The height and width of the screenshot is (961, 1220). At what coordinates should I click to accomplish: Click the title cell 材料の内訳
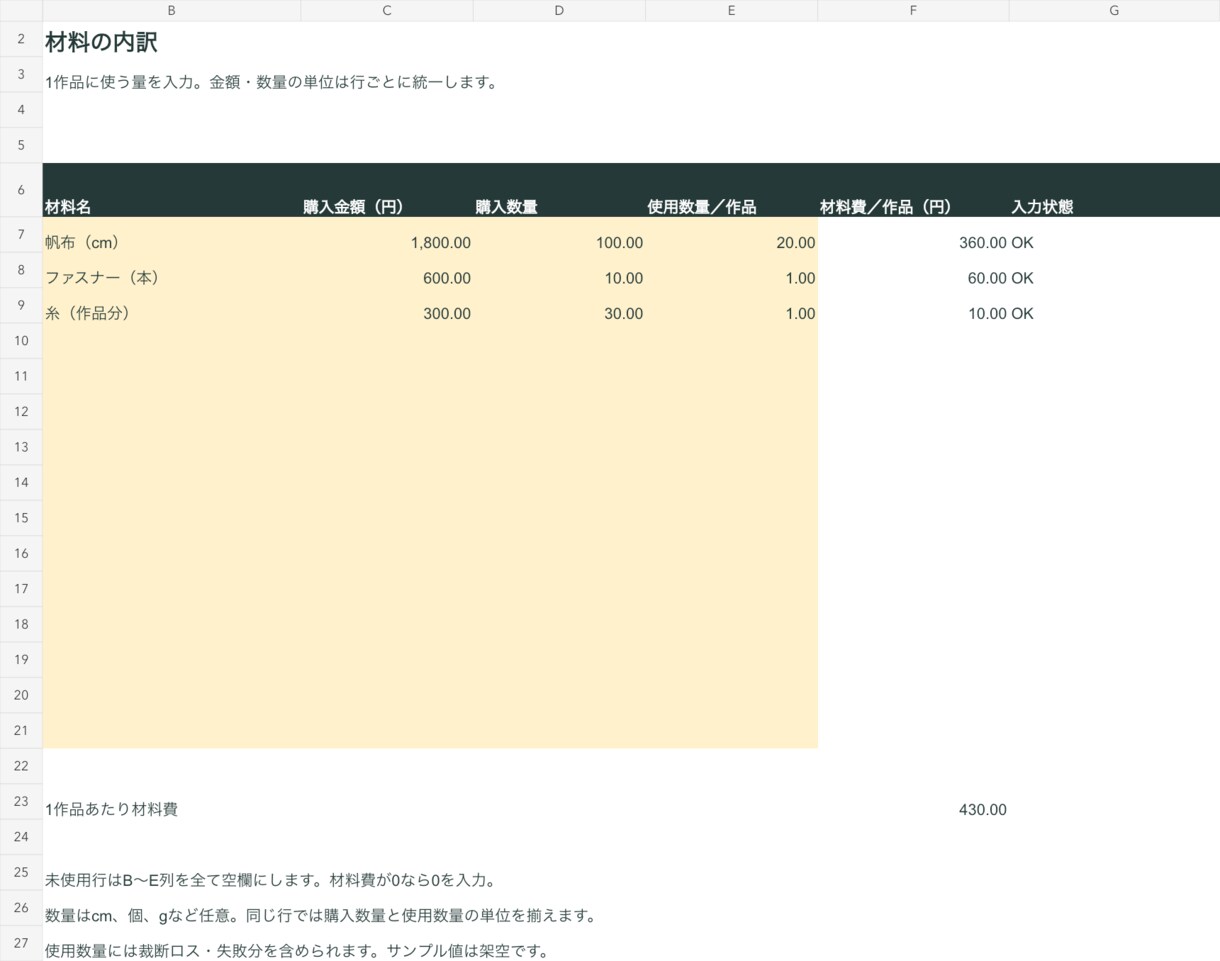[101, 42]
